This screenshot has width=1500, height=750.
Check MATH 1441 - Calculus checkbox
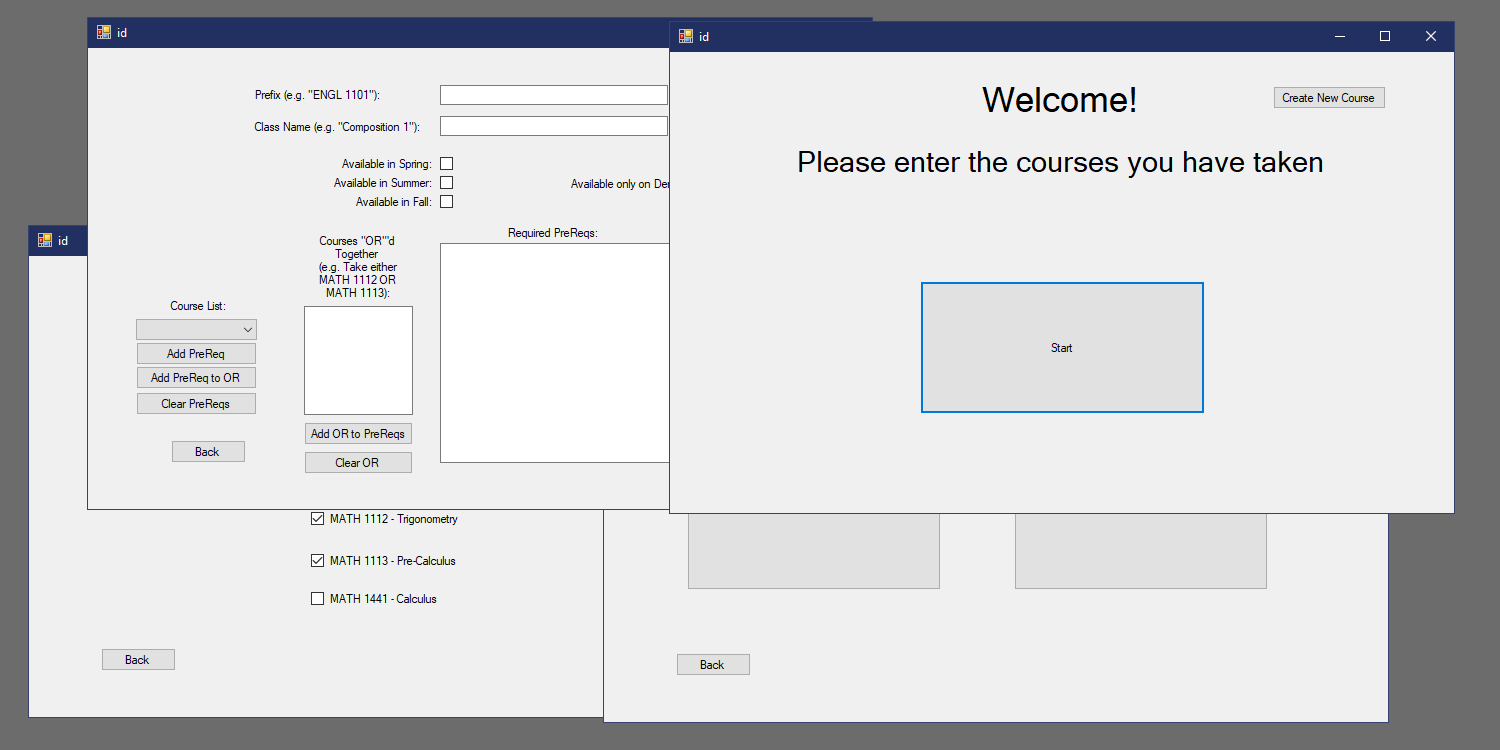[x=317, y=599]
